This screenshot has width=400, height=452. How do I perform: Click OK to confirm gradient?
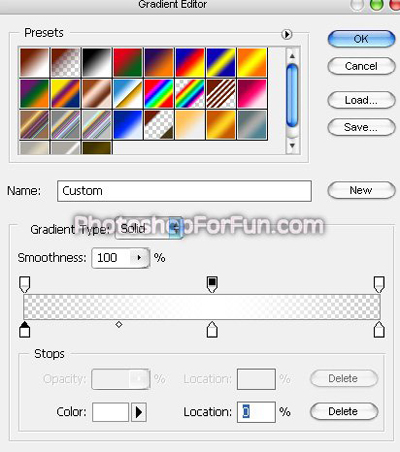tap(361, 39)
